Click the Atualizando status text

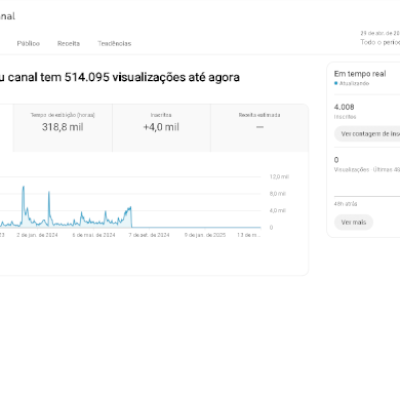point(354,83)
